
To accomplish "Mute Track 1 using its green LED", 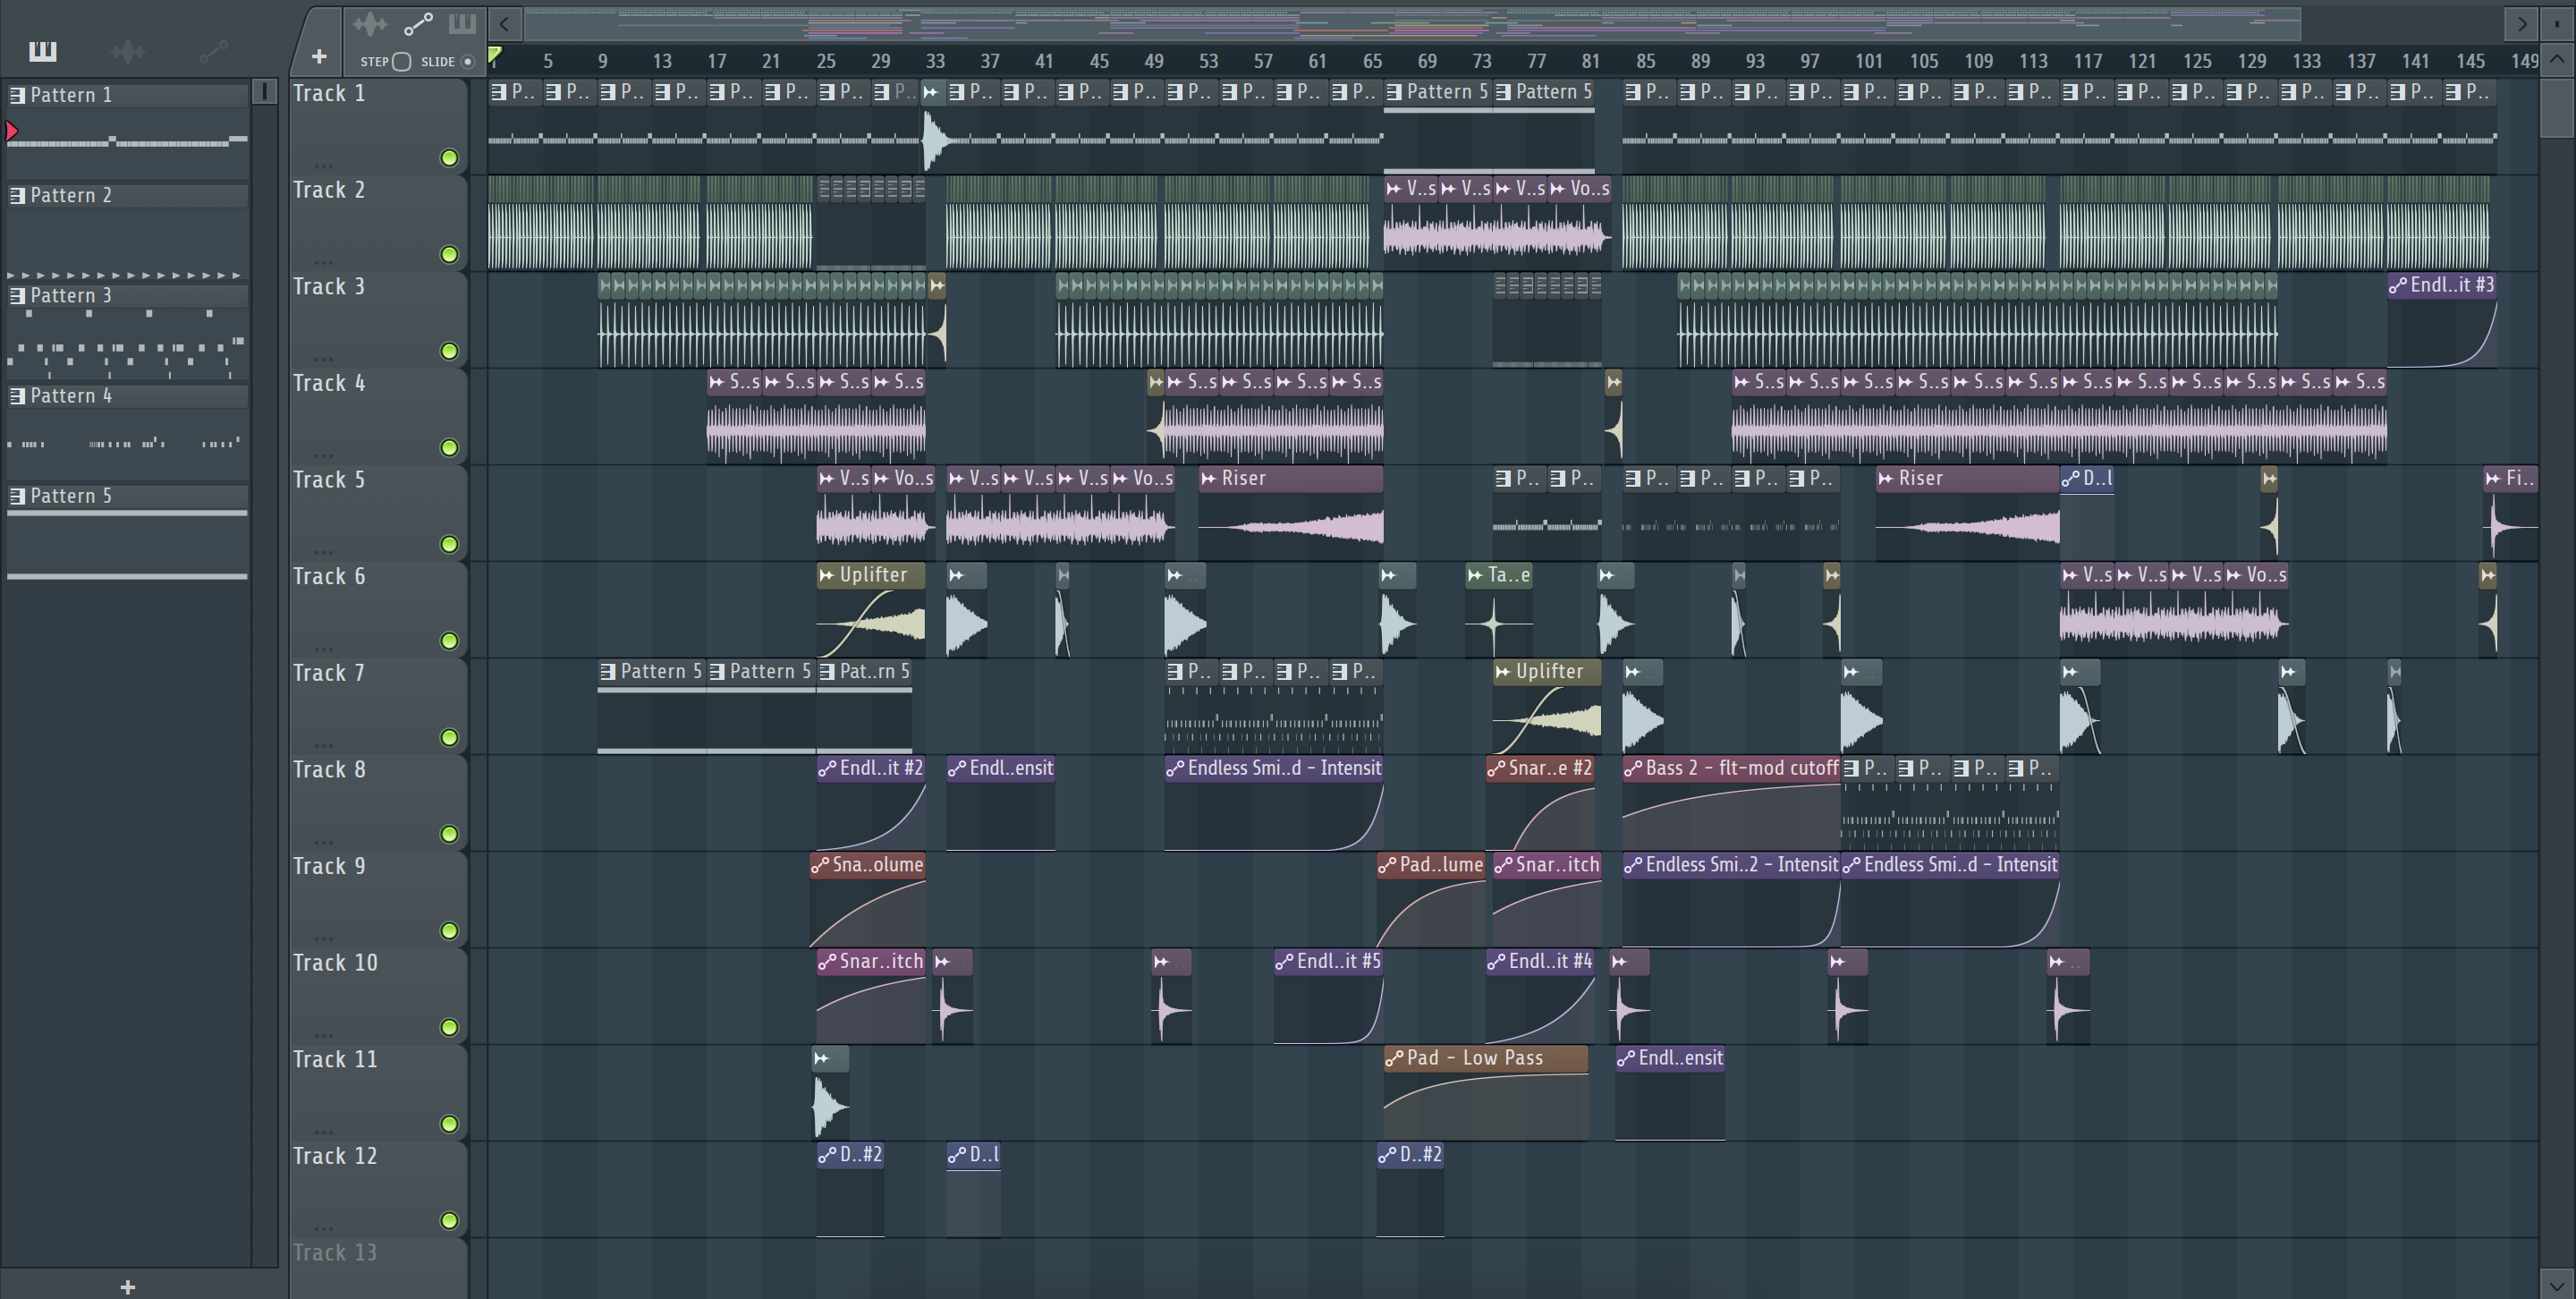I will (450, 158).
